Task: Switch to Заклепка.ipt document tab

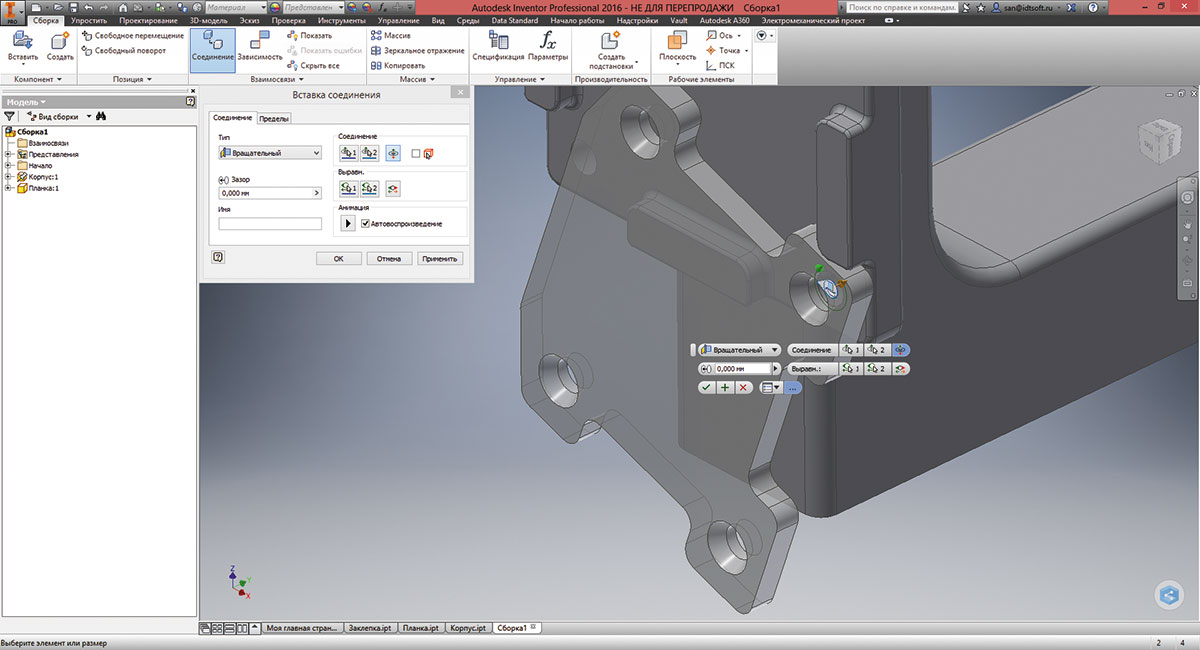Action: pos(370,628)
